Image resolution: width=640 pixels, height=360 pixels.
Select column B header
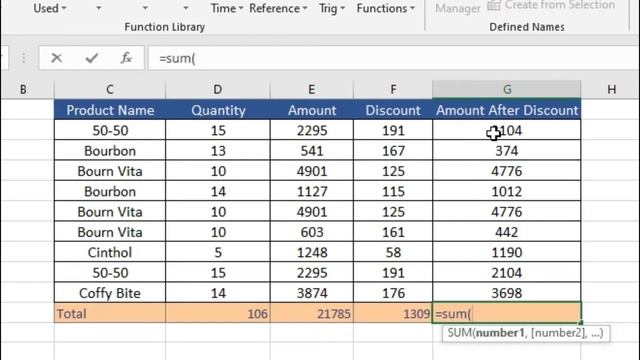[x=23, y=89]
